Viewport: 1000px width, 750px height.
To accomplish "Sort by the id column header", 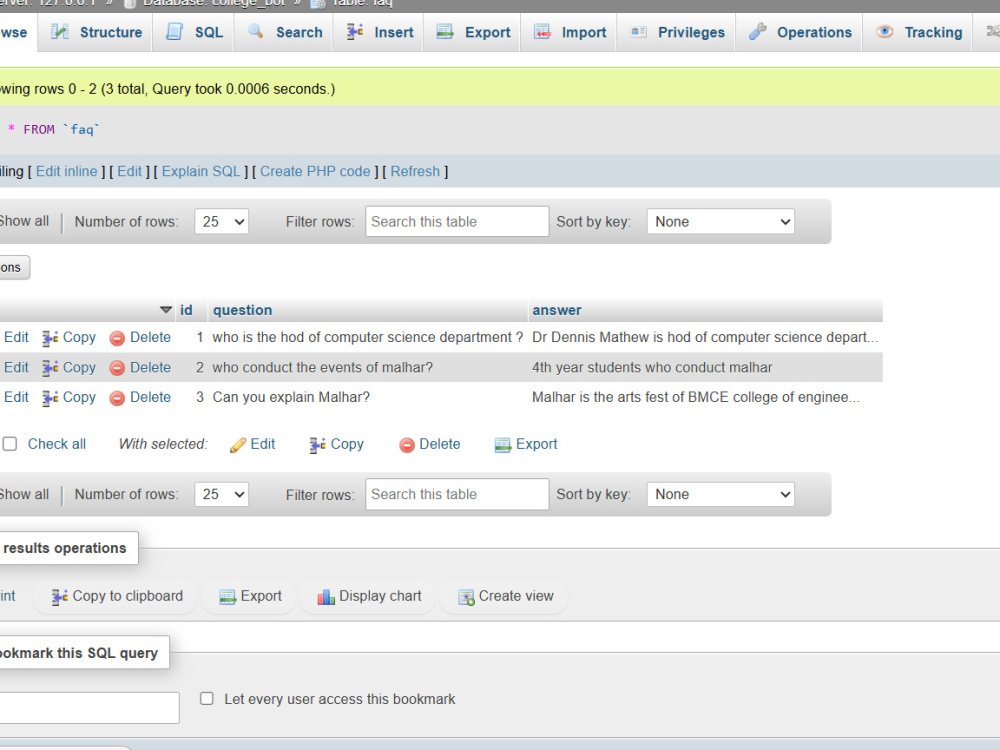I will 186,310.
